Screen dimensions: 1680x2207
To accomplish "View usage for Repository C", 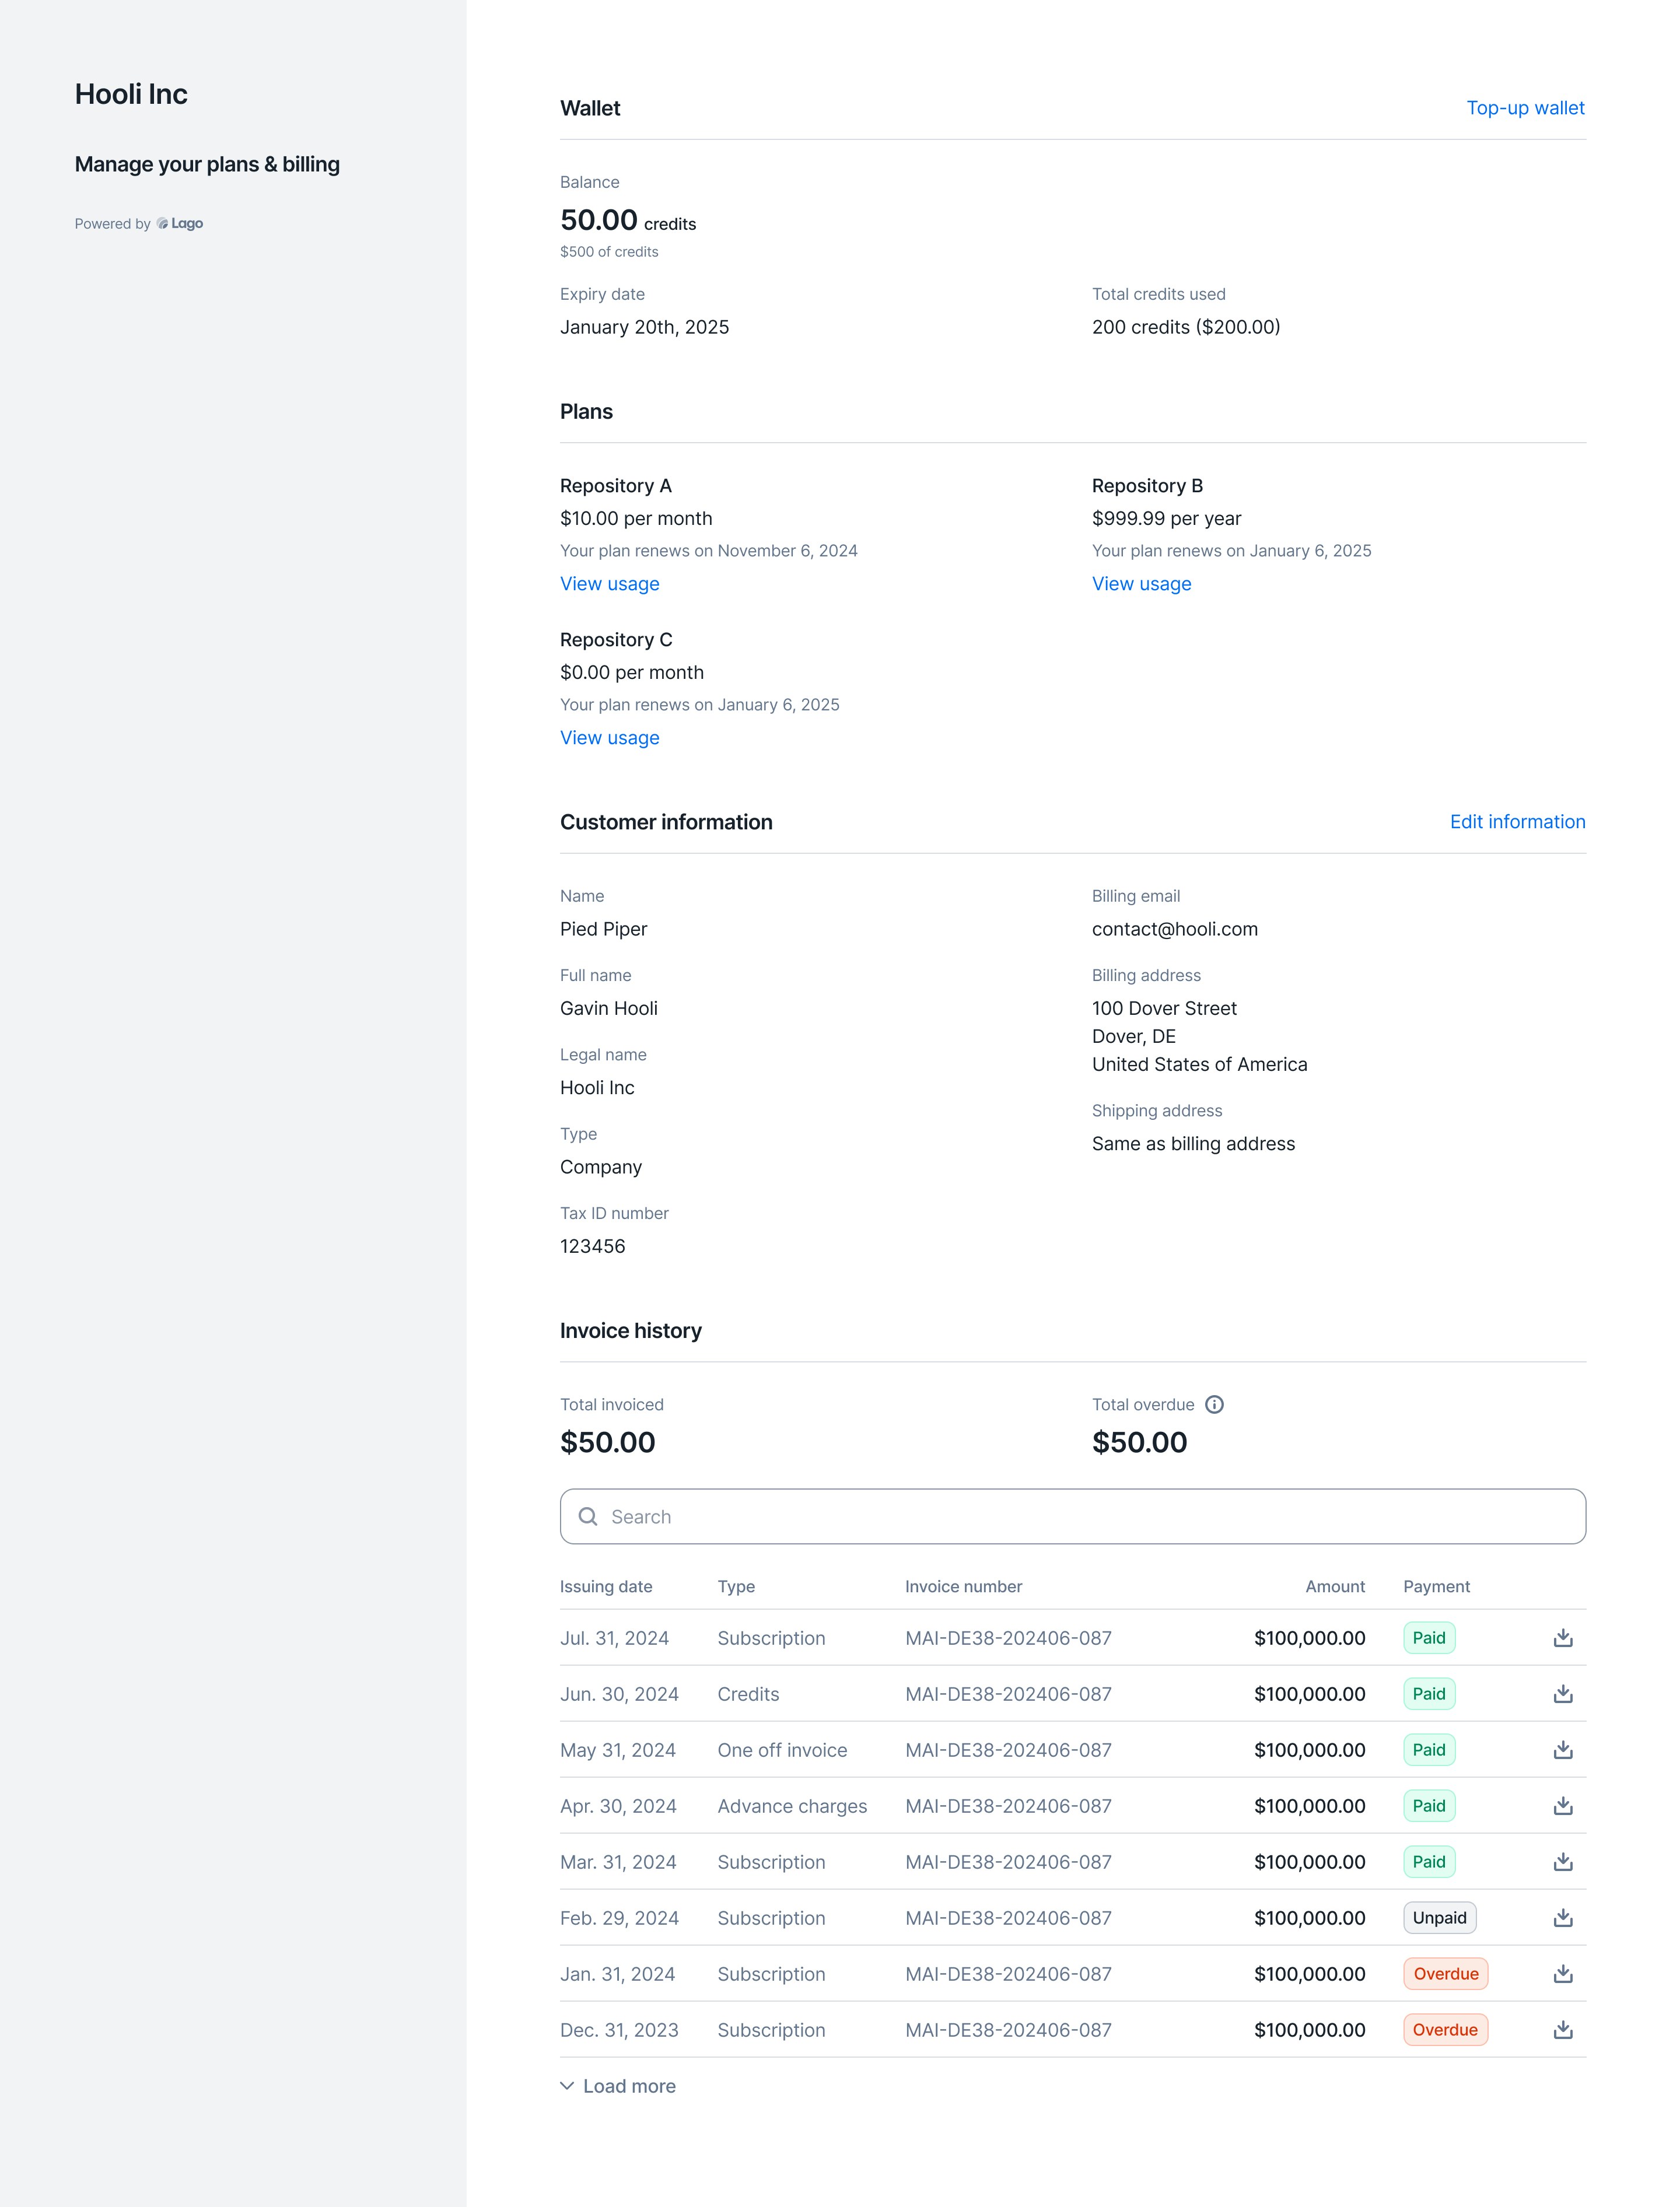I will 609,738.
